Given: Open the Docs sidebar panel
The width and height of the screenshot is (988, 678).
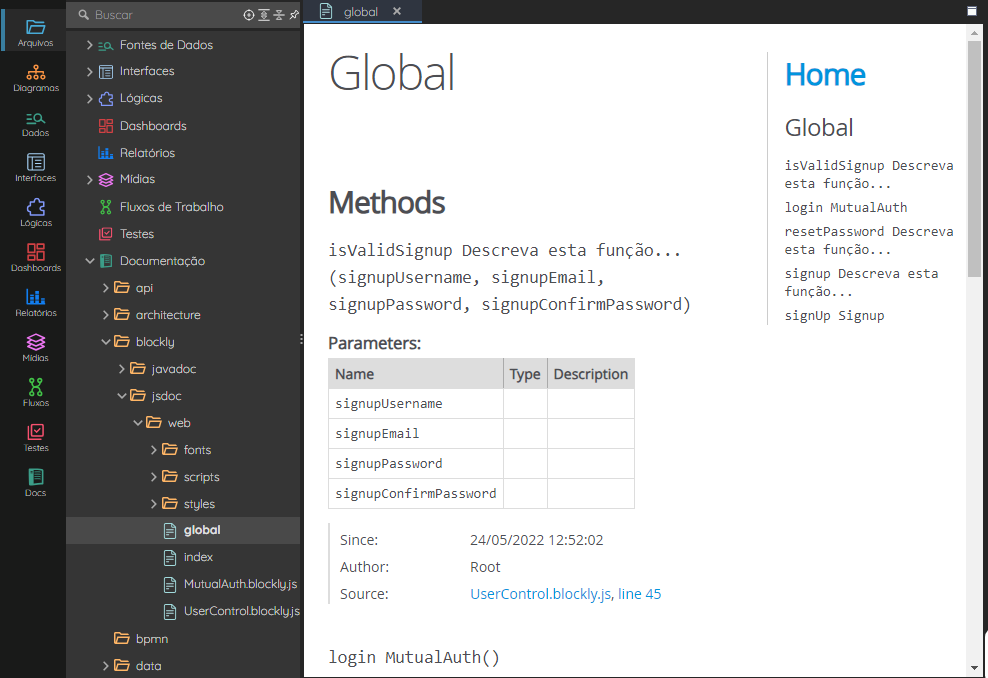Looking at the screenshot, I should pos(35,483).
